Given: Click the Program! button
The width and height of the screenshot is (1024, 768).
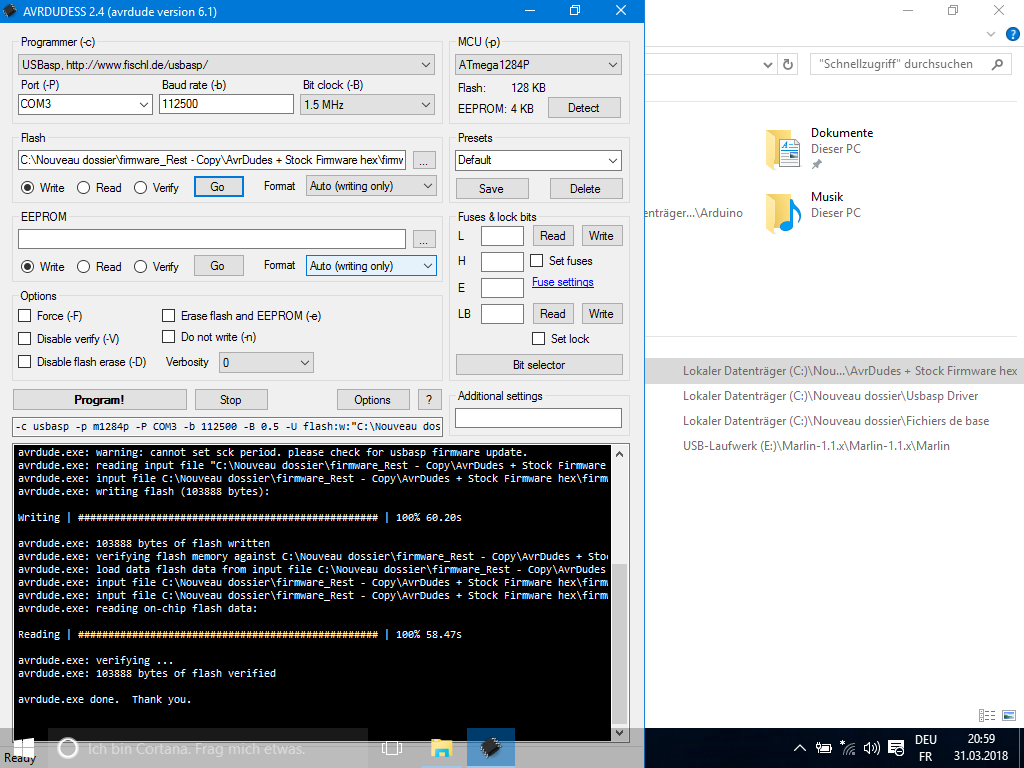Looking at the screenshot, I should [x=99, y=400].
